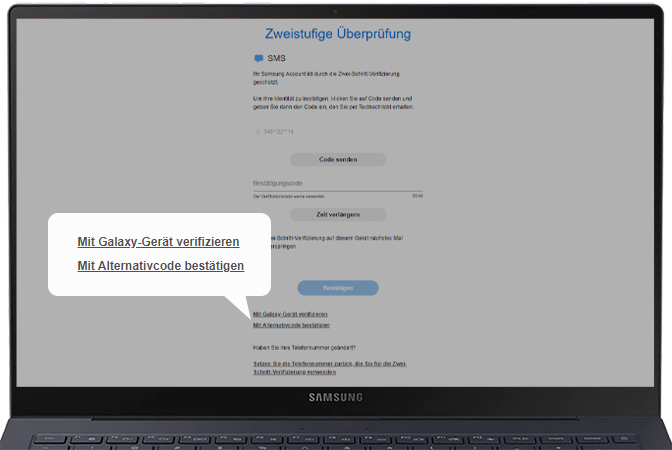Click the 'Ihr Samsung Account ist ... geschützt' paragraph
The height and width of the screenshot is (450, 672).
326,78
